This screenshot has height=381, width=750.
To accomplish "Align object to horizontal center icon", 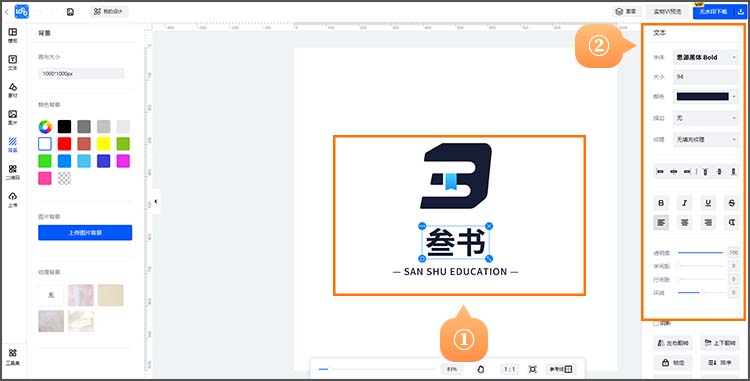I will (x=674, y=172).
